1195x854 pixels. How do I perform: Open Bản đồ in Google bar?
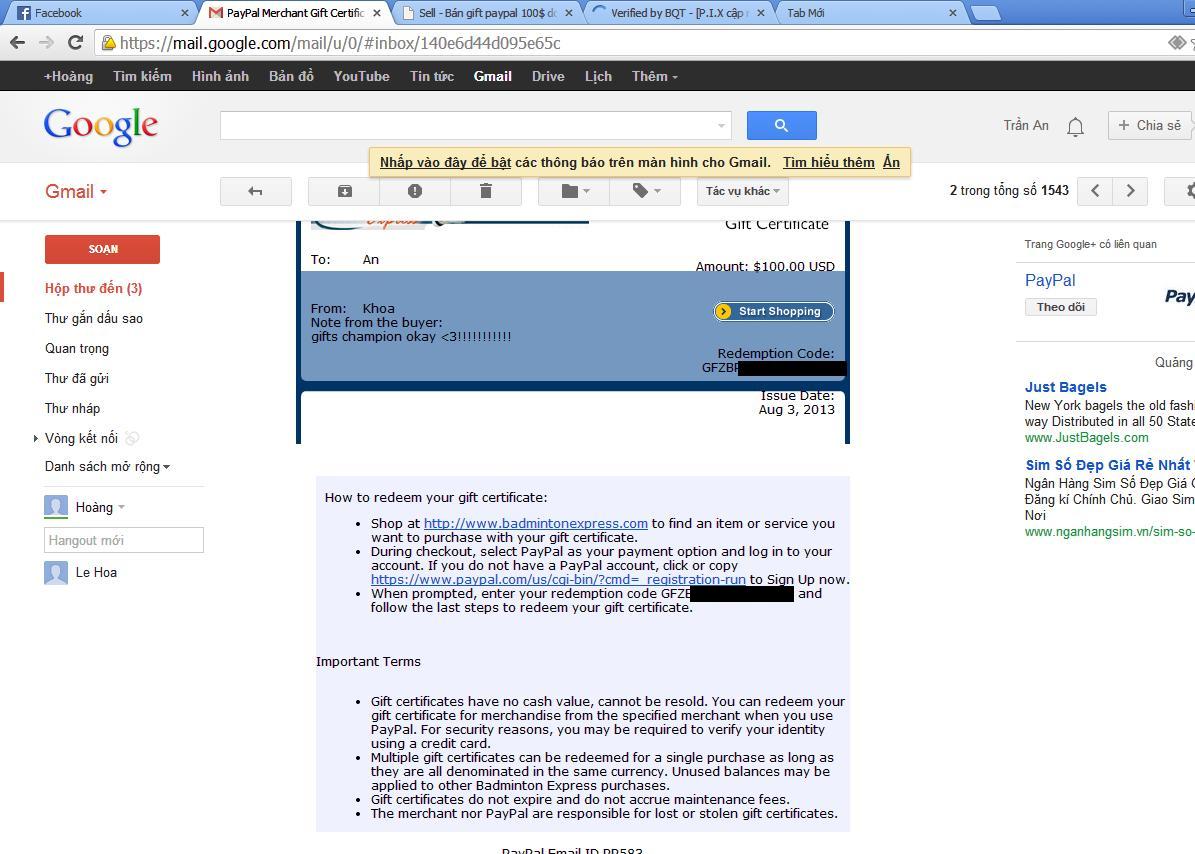[x=291, y=76]
